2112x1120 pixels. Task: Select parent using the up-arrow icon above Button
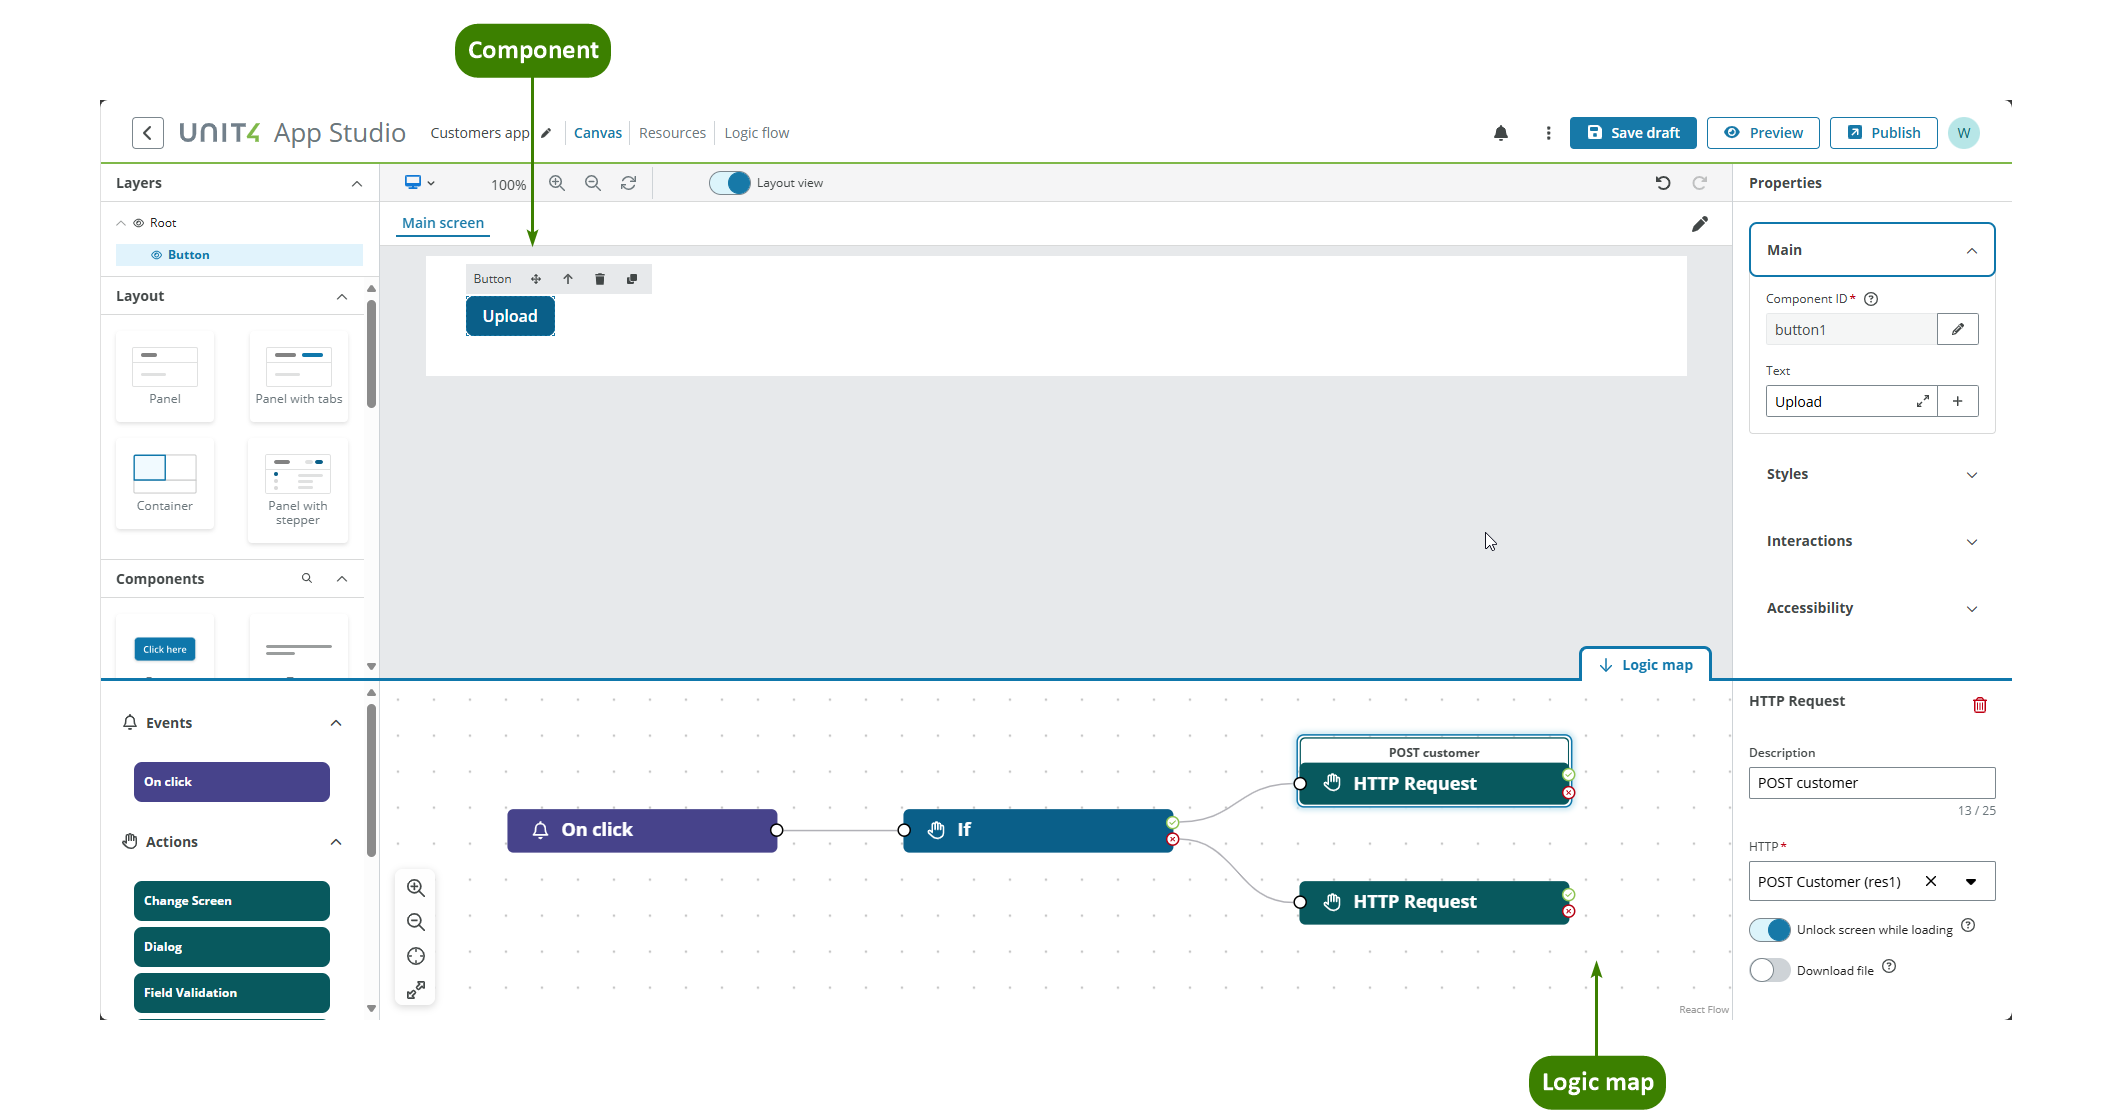[567, 279]
